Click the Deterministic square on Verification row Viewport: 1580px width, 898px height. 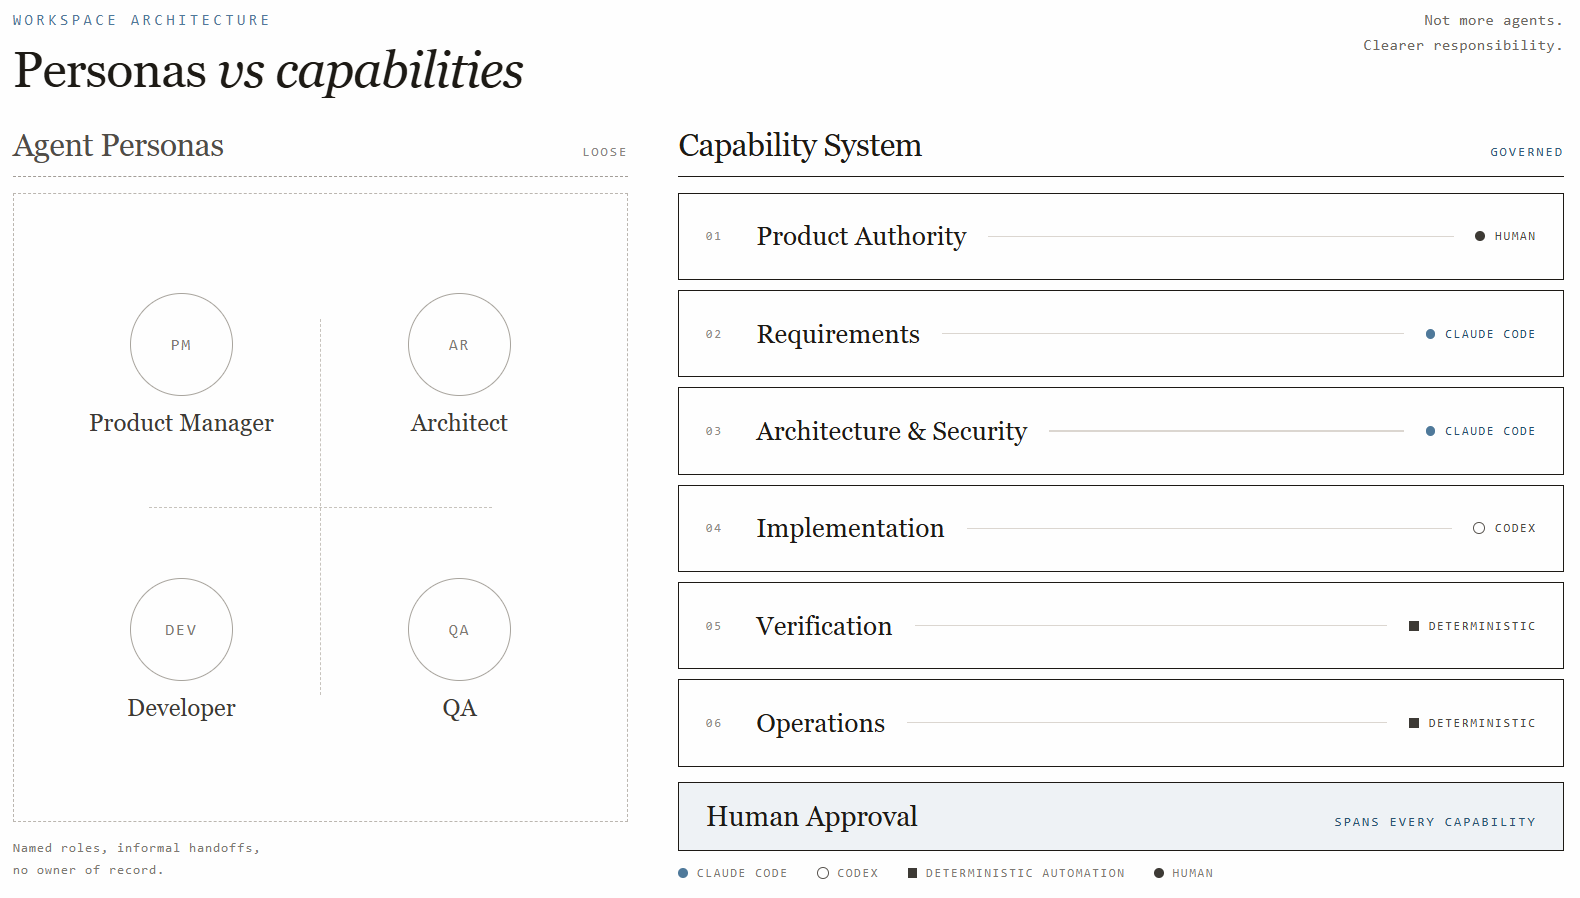1414,626
